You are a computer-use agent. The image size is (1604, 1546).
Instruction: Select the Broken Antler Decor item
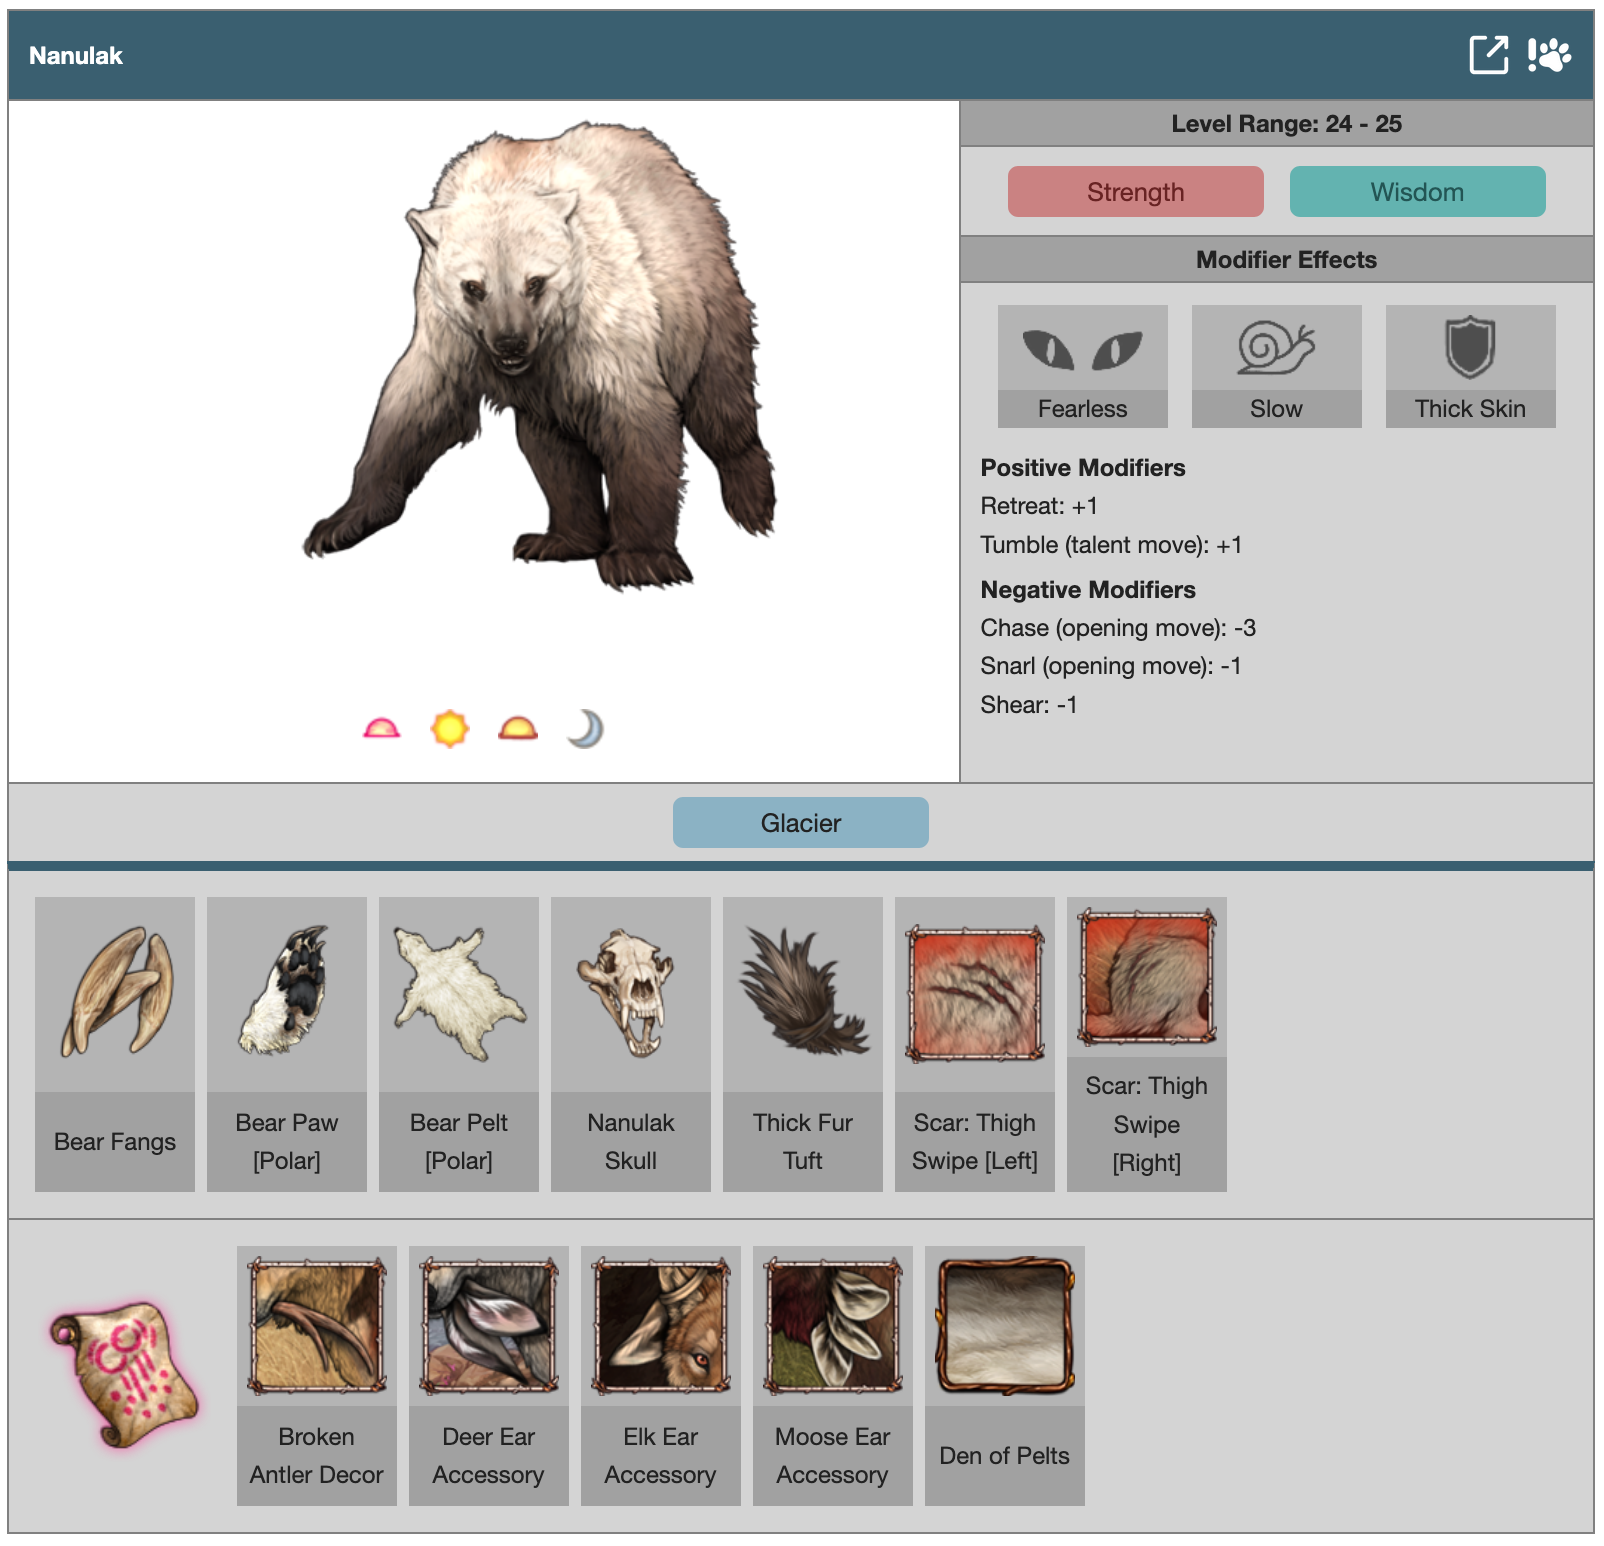click(317, 1374)
